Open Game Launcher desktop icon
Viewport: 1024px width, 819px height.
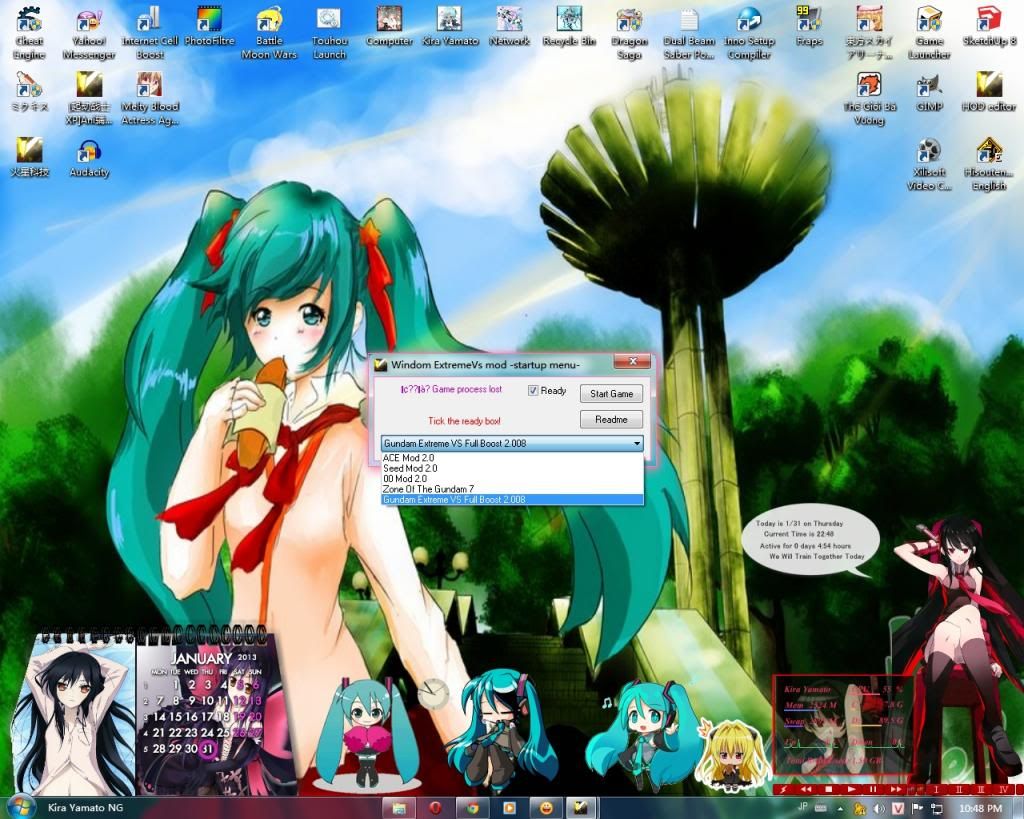click(929, 34)
